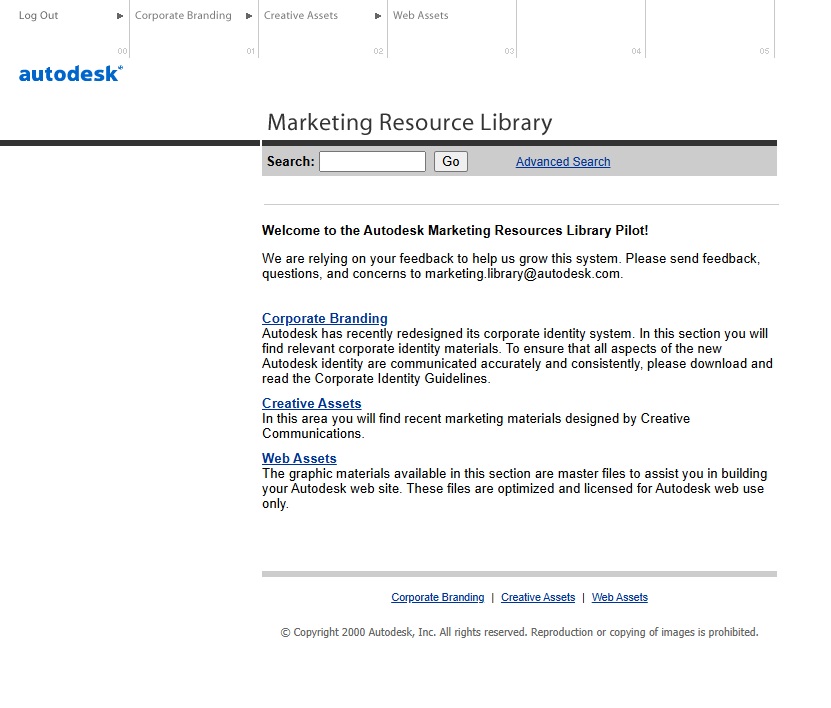Open Corporate Branding in the top navigation bar

[183, 16]
